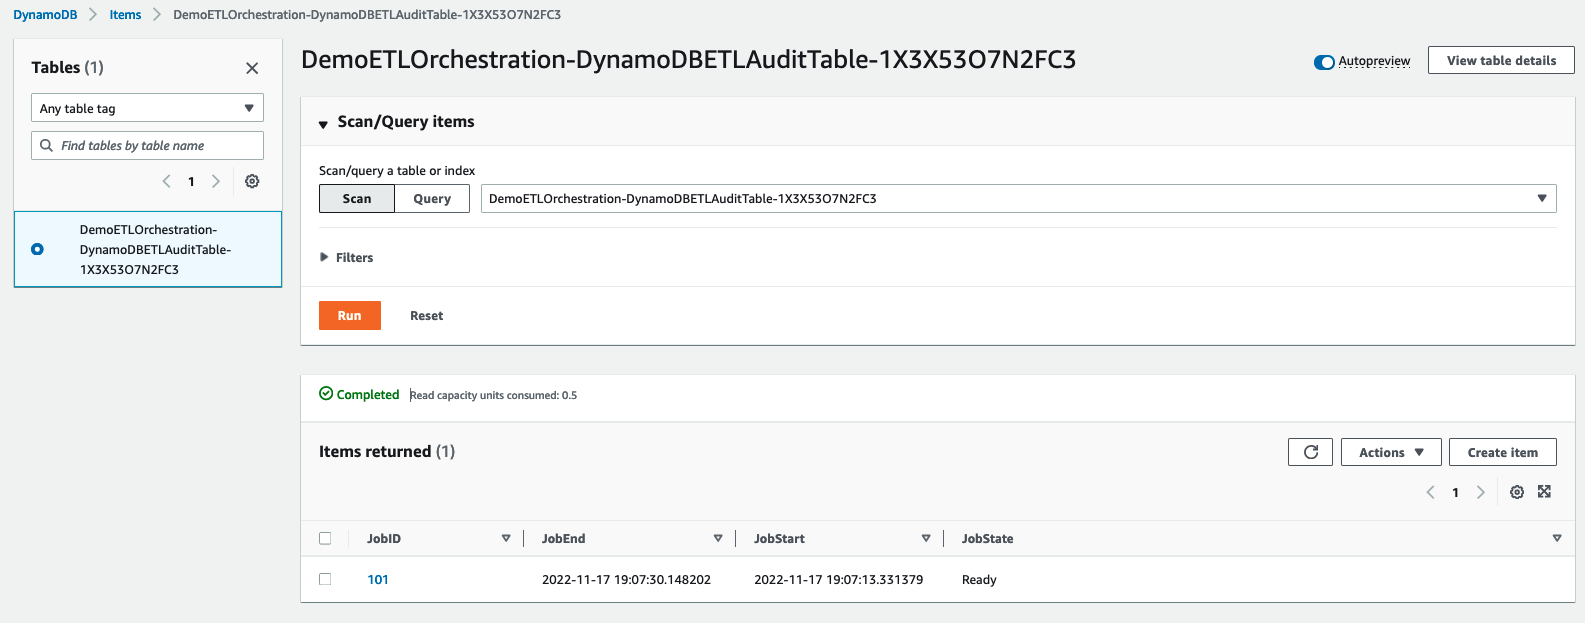Screen dimensions: 1585x623
Task: Refresh the returned items list
Action: point(1311,452)
